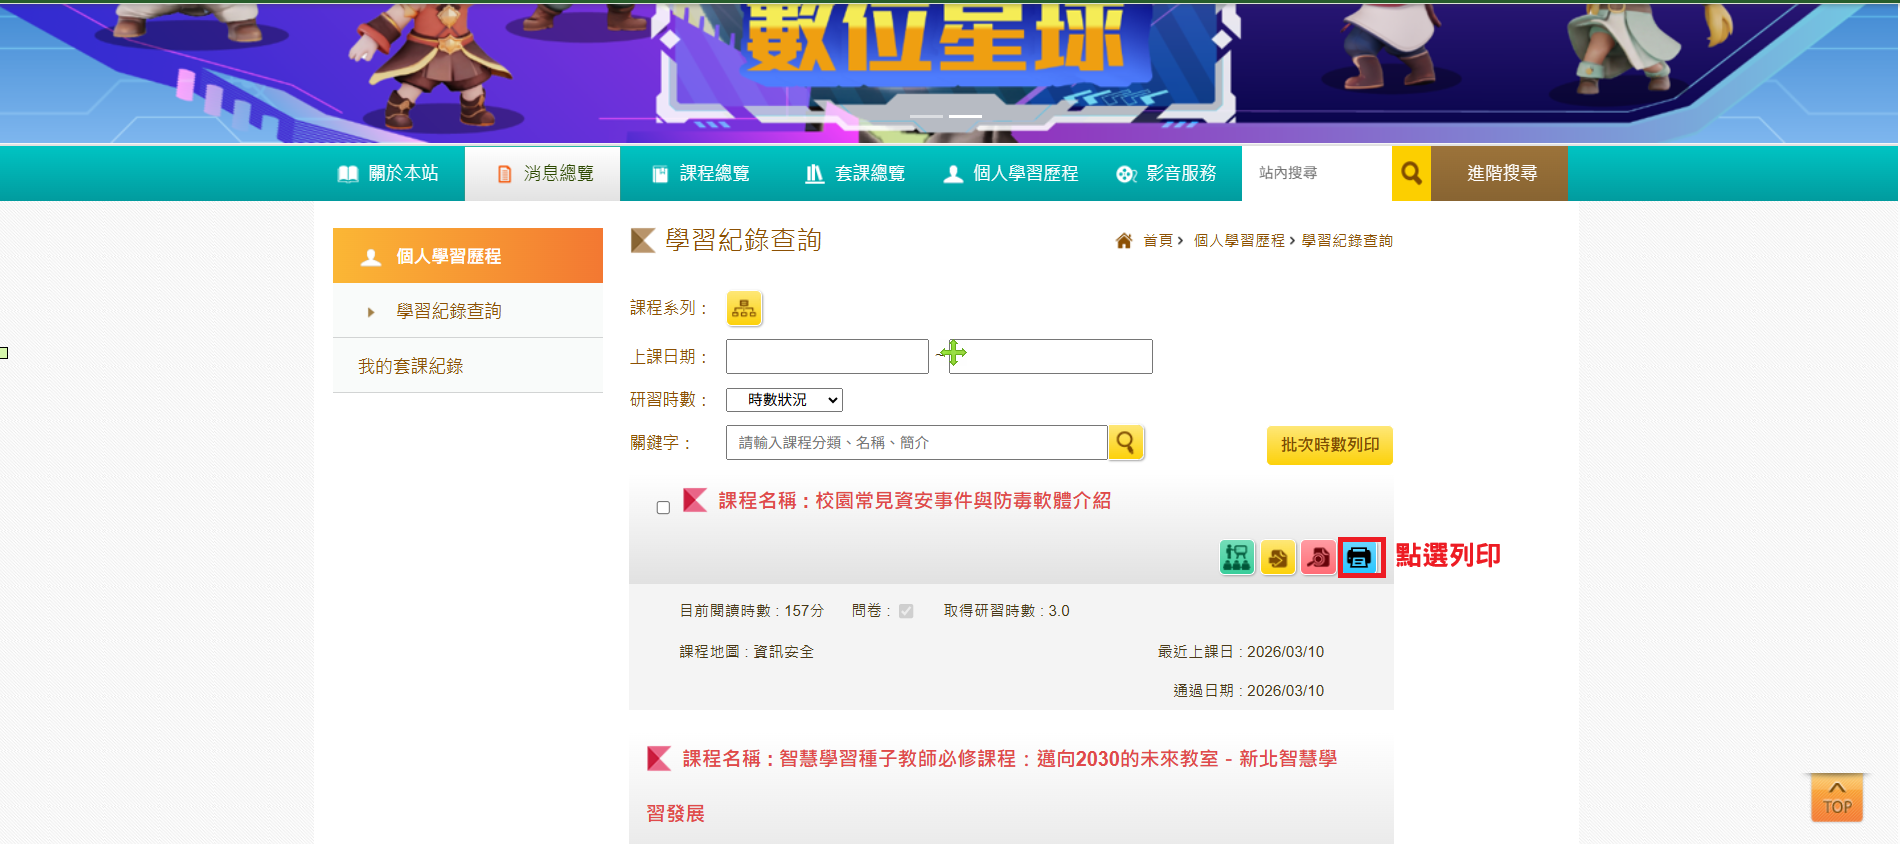The image size is (1900, 844).
Task: Open 我的套課紀錄 in sidebar
Action: coord(411,366)
